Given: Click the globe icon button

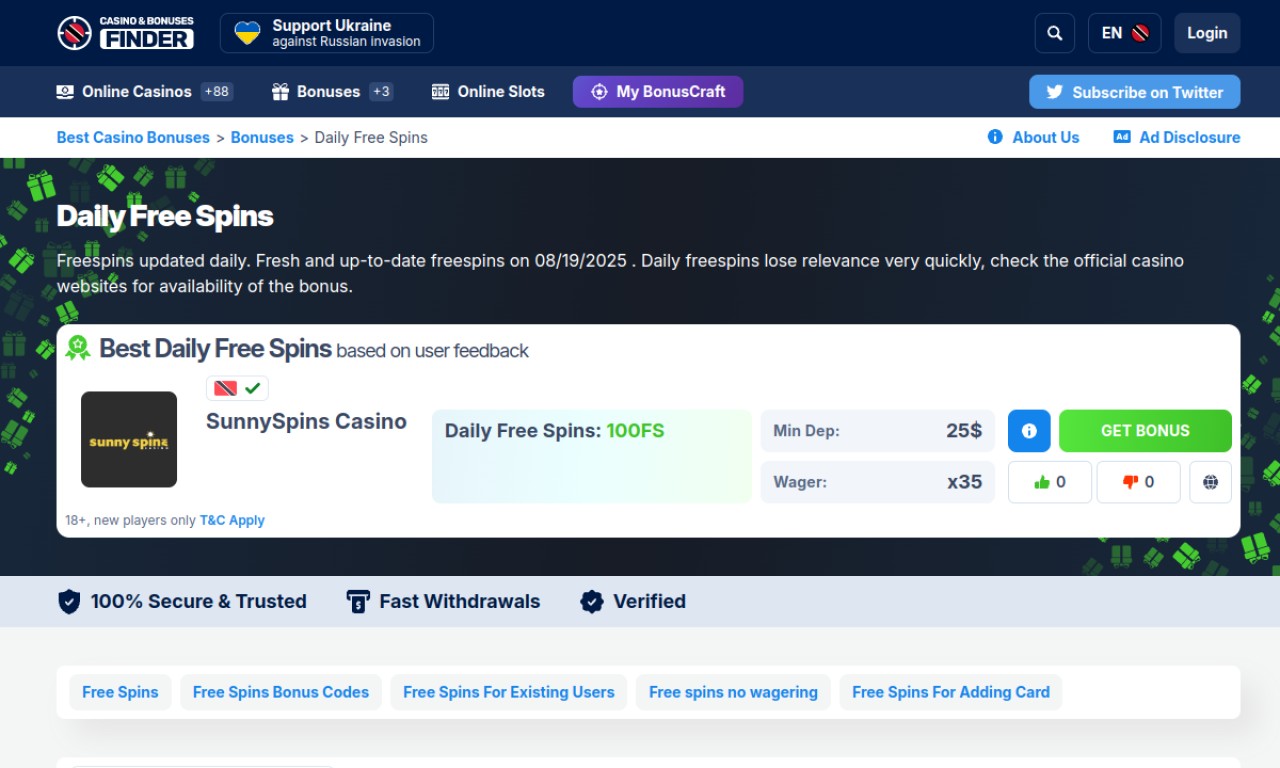Looking at the screenshot, I should tap(1211, 482).
